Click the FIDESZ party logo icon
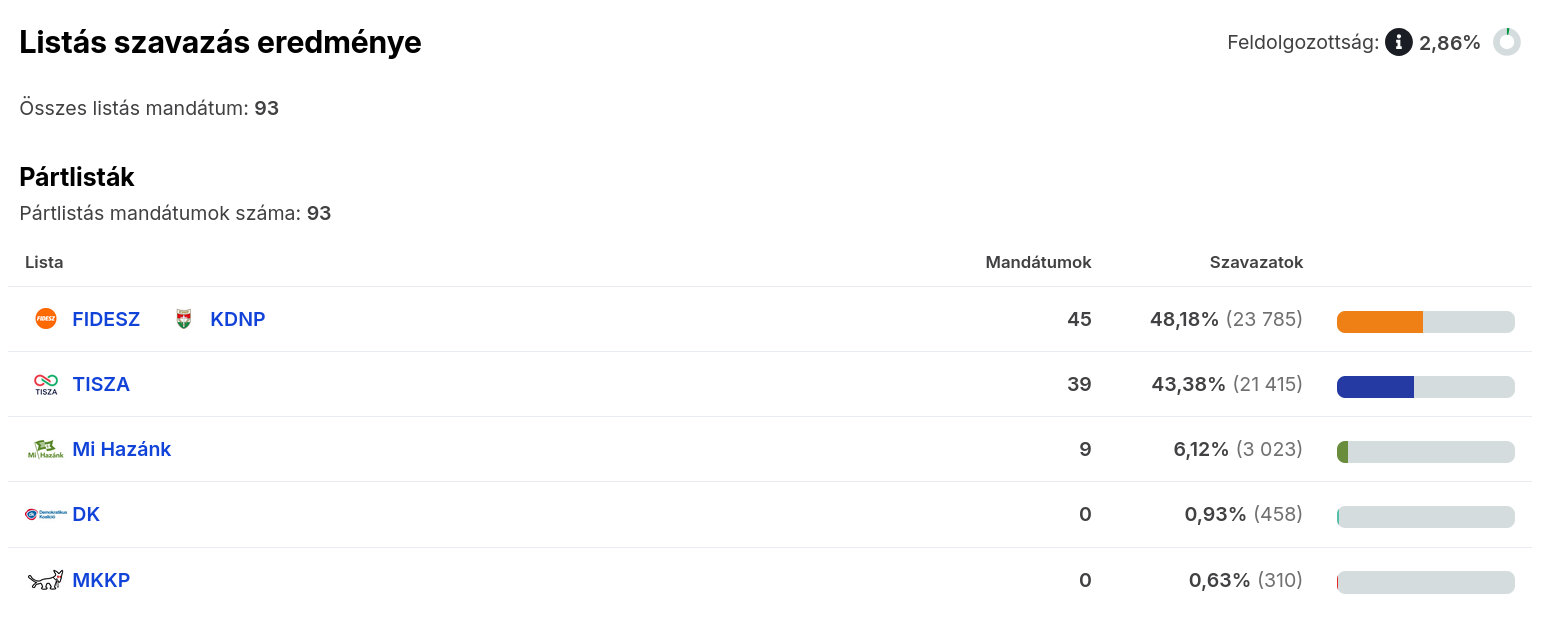This screenshot has height=631, width=1542. tap(46, 319)
